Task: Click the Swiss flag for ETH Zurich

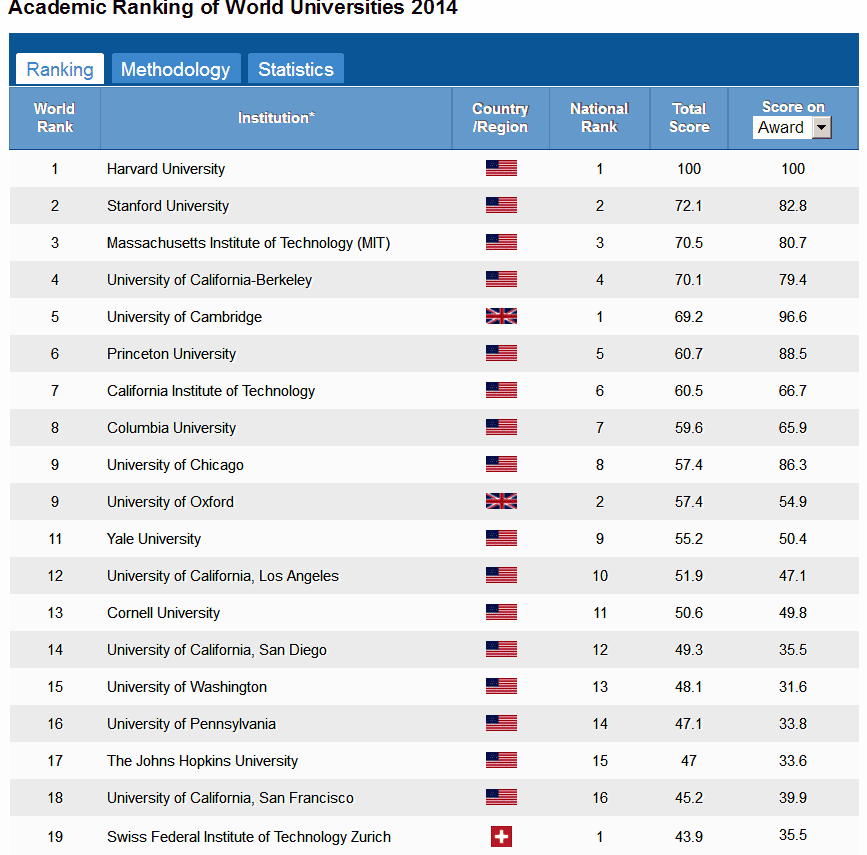Action: [500, 835]
